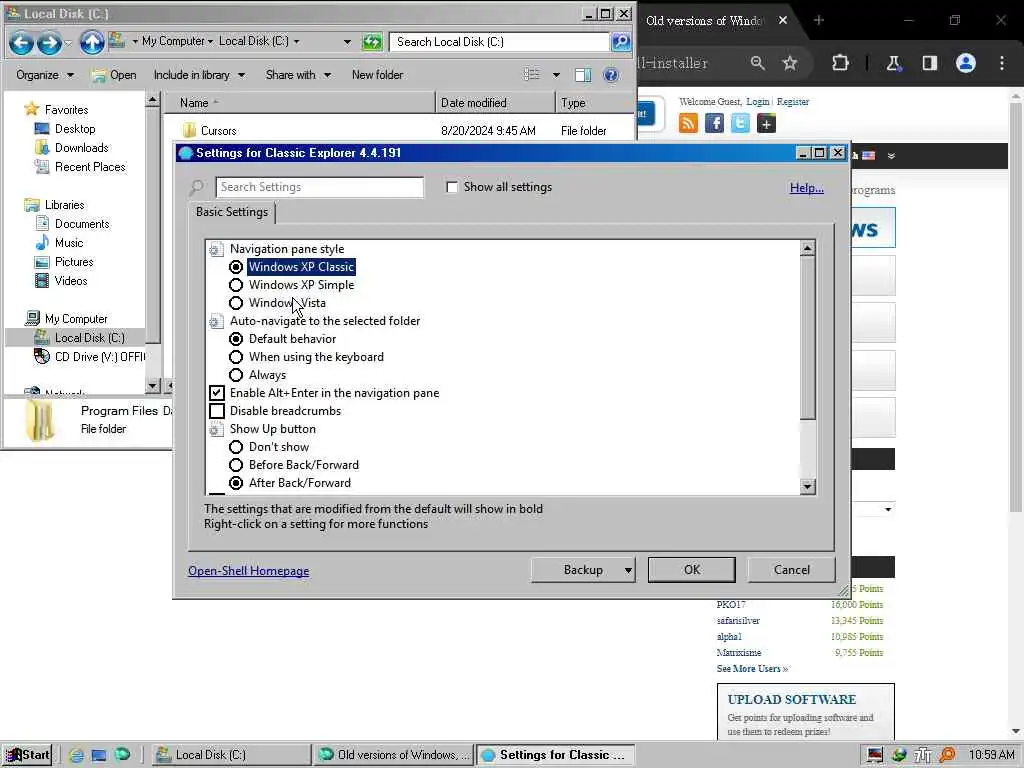Click the Start button on taskbar
1024x768 pixels.
click(x=27, y=754)
